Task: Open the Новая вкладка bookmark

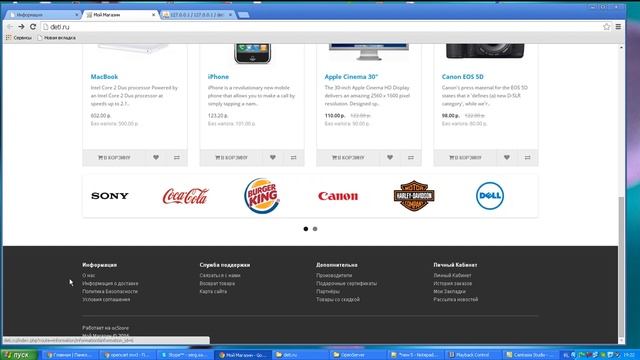Action: [x=56, y=38]
